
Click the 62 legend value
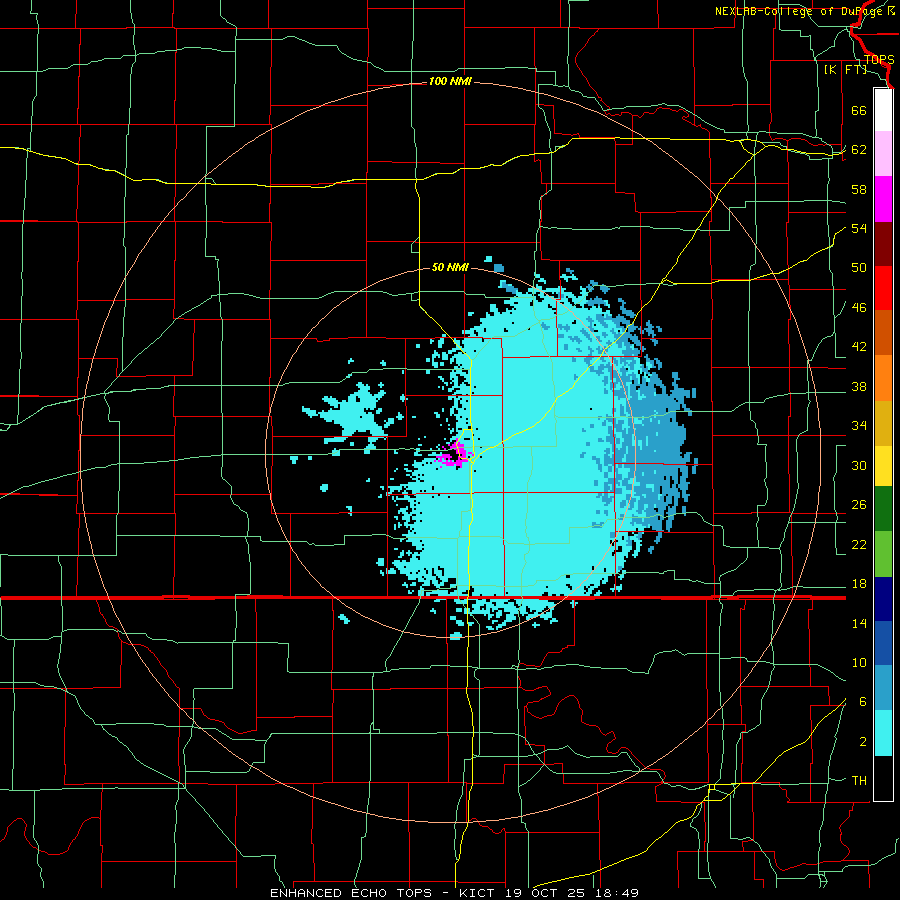coord(859,150)
